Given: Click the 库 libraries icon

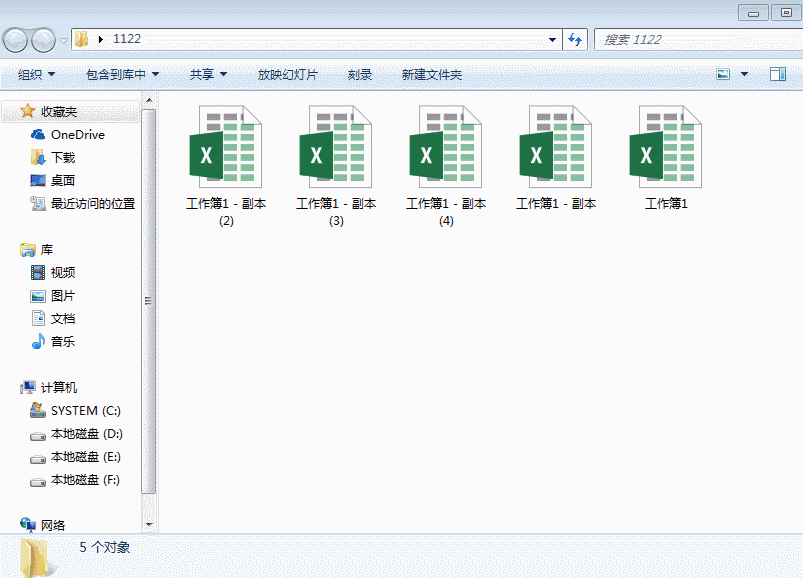Looking at the screenshot, I should 28,250.
